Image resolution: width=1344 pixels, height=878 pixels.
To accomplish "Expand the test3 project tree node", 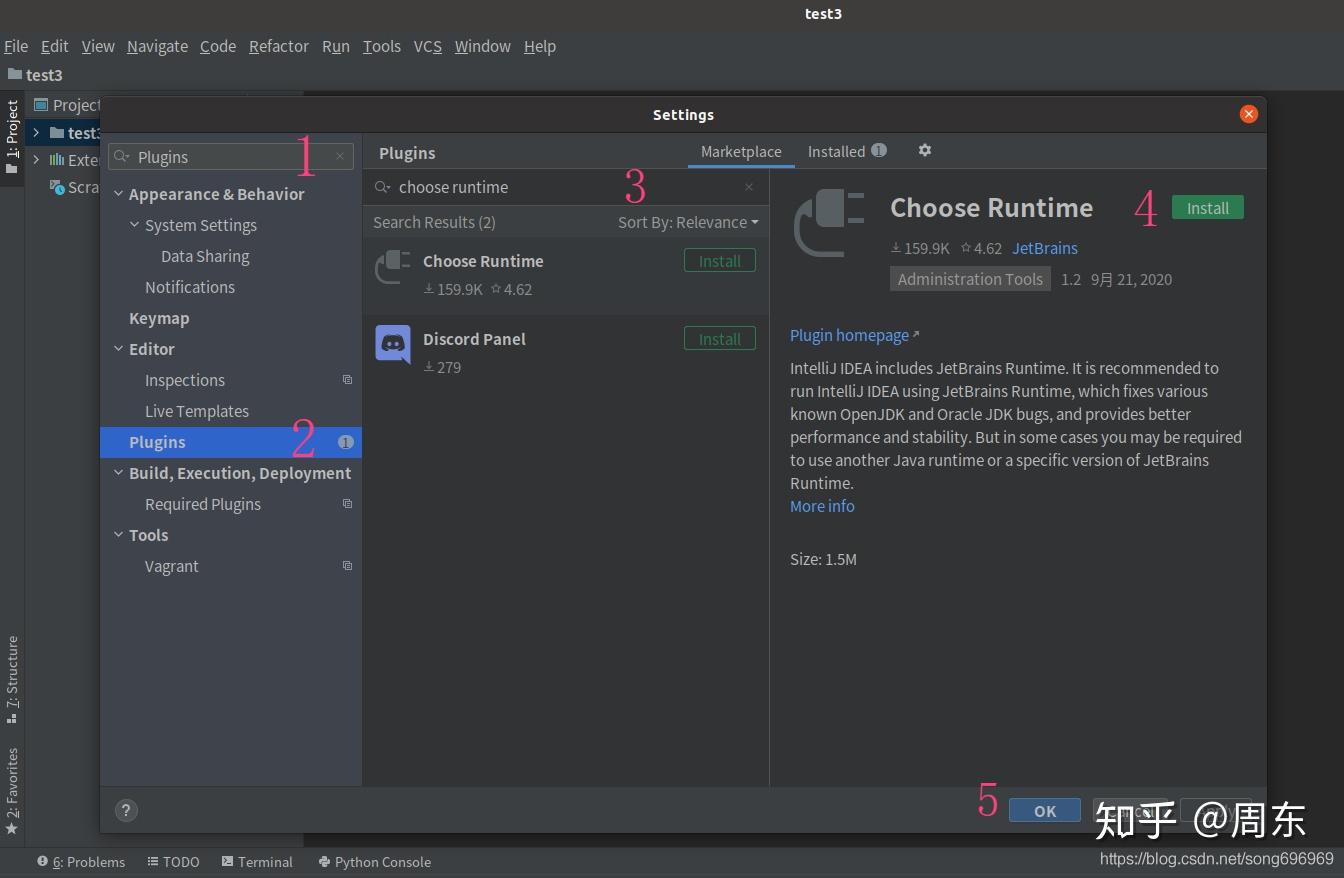I will click(x=36, y=133).
